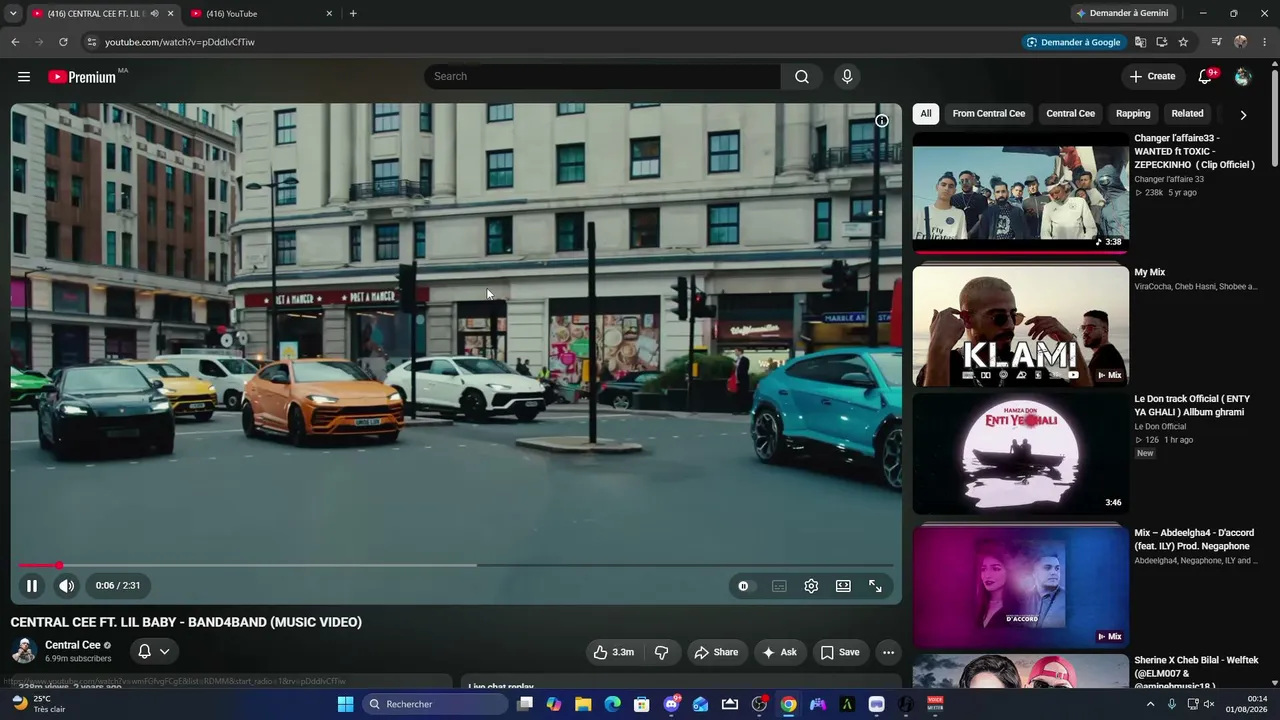Like the video (3.3m)

tap(614, 652)
